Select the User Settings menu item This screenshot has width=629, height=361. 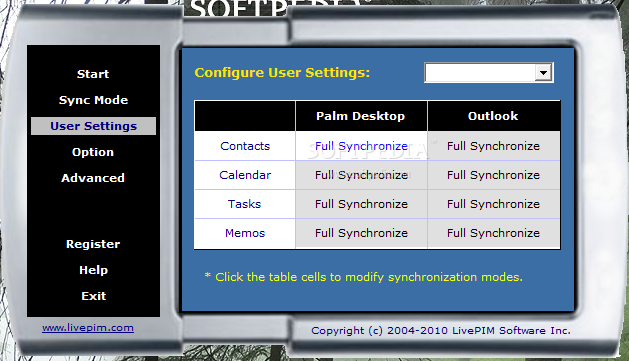click(x=93, y=126)
